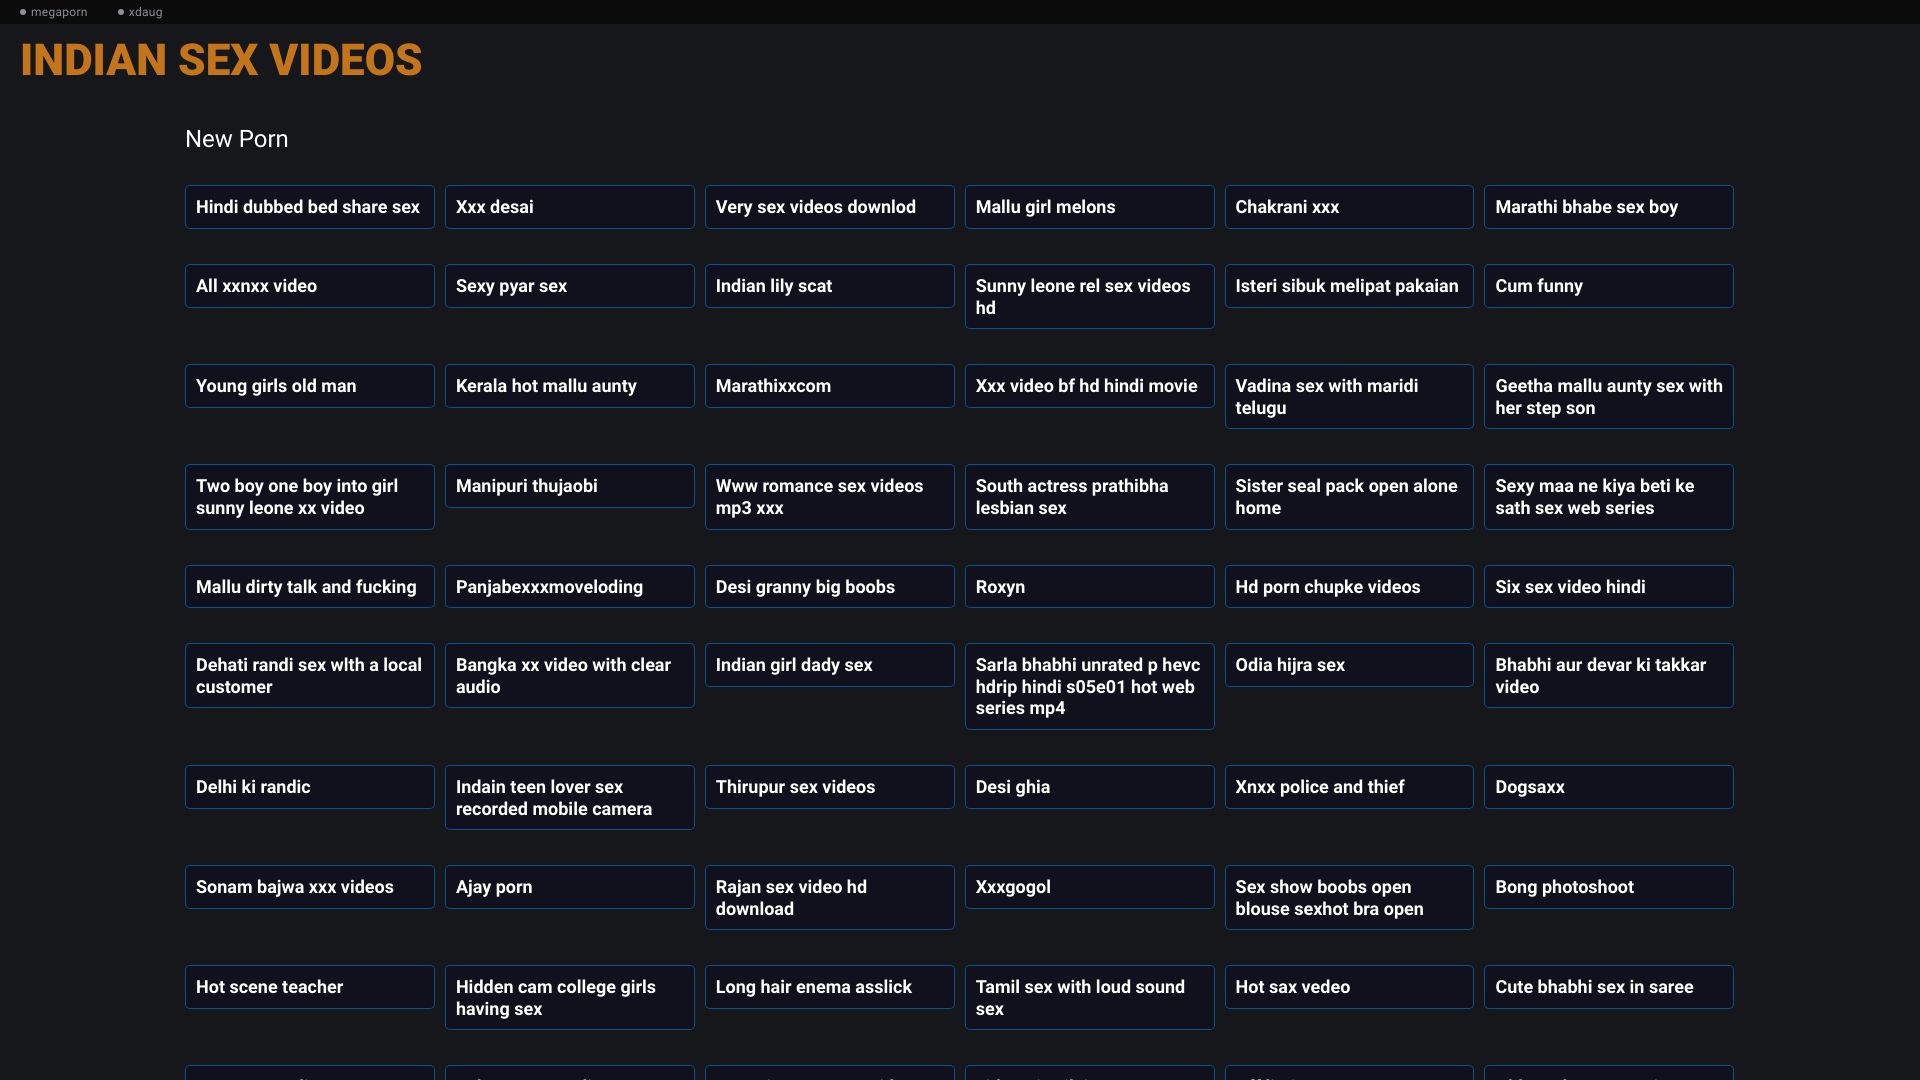The image size is (1920, 1080).
Task: Click the Hot sax vedeo tag
Action: coord(1348,987)
